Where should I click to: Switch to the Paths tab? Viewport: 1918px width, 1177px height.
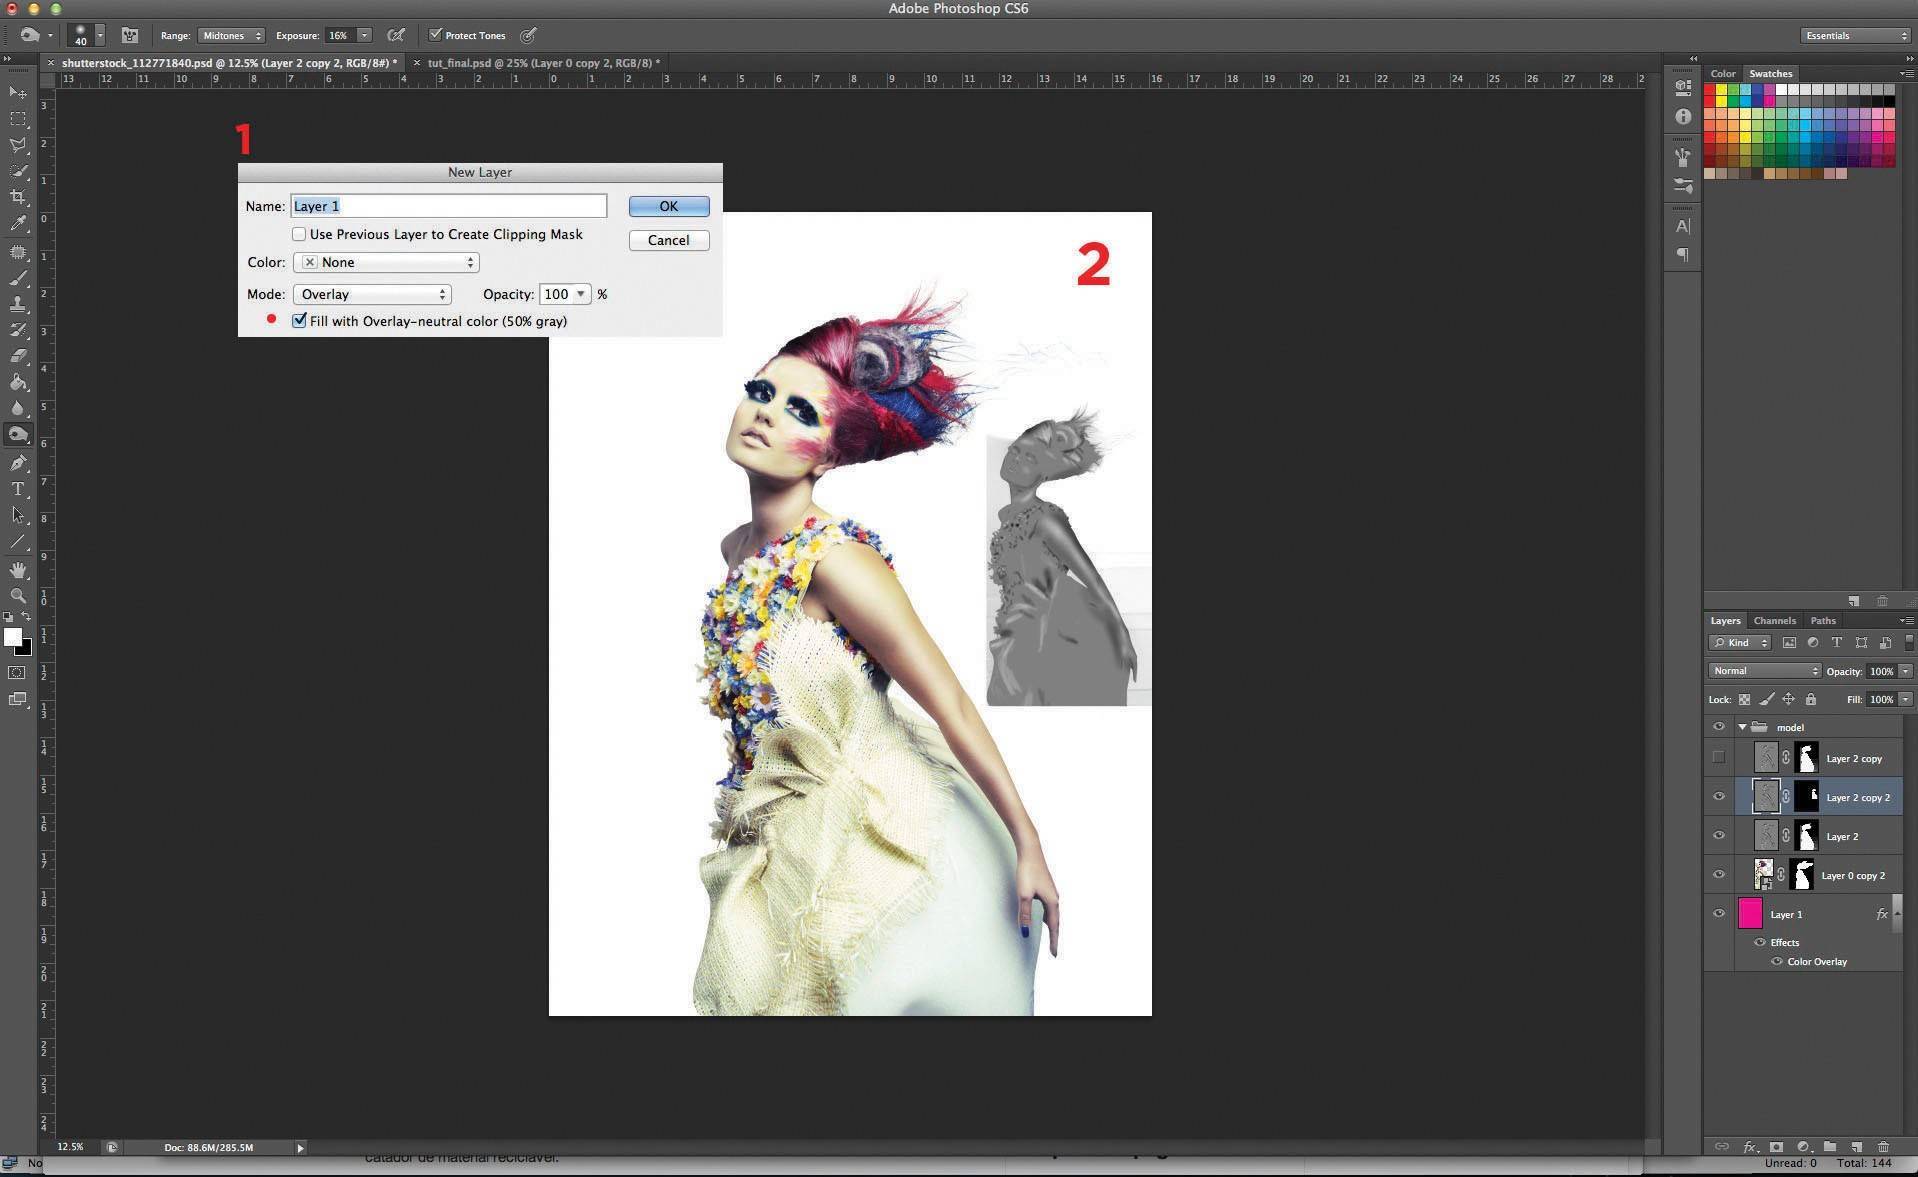coord(1823,621)
